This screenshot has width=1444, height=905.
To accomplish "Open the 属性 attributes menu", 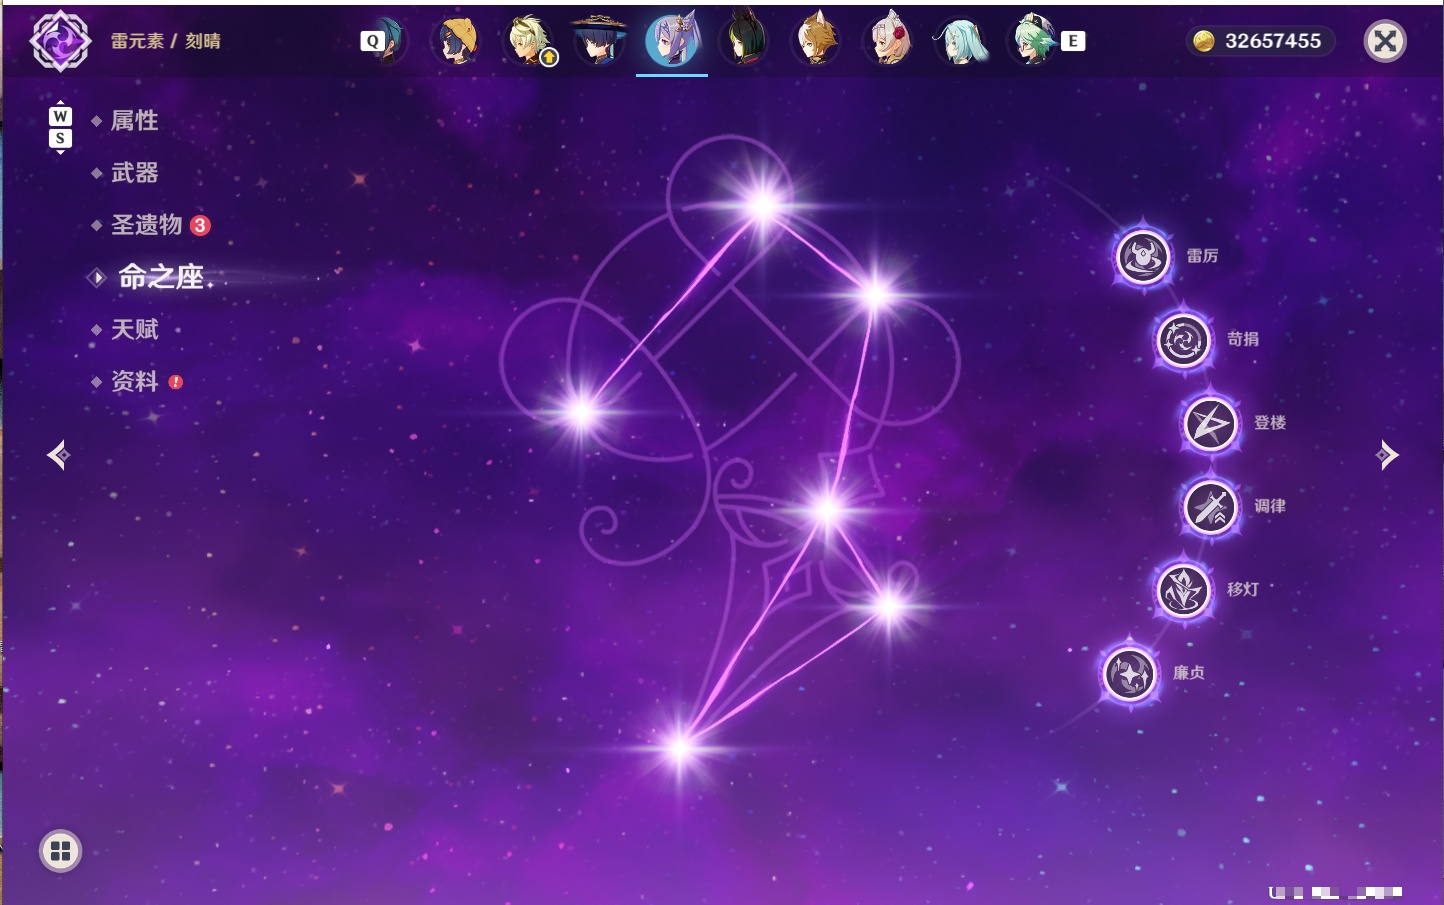I will pyautogui.click(x=135, y=121).
